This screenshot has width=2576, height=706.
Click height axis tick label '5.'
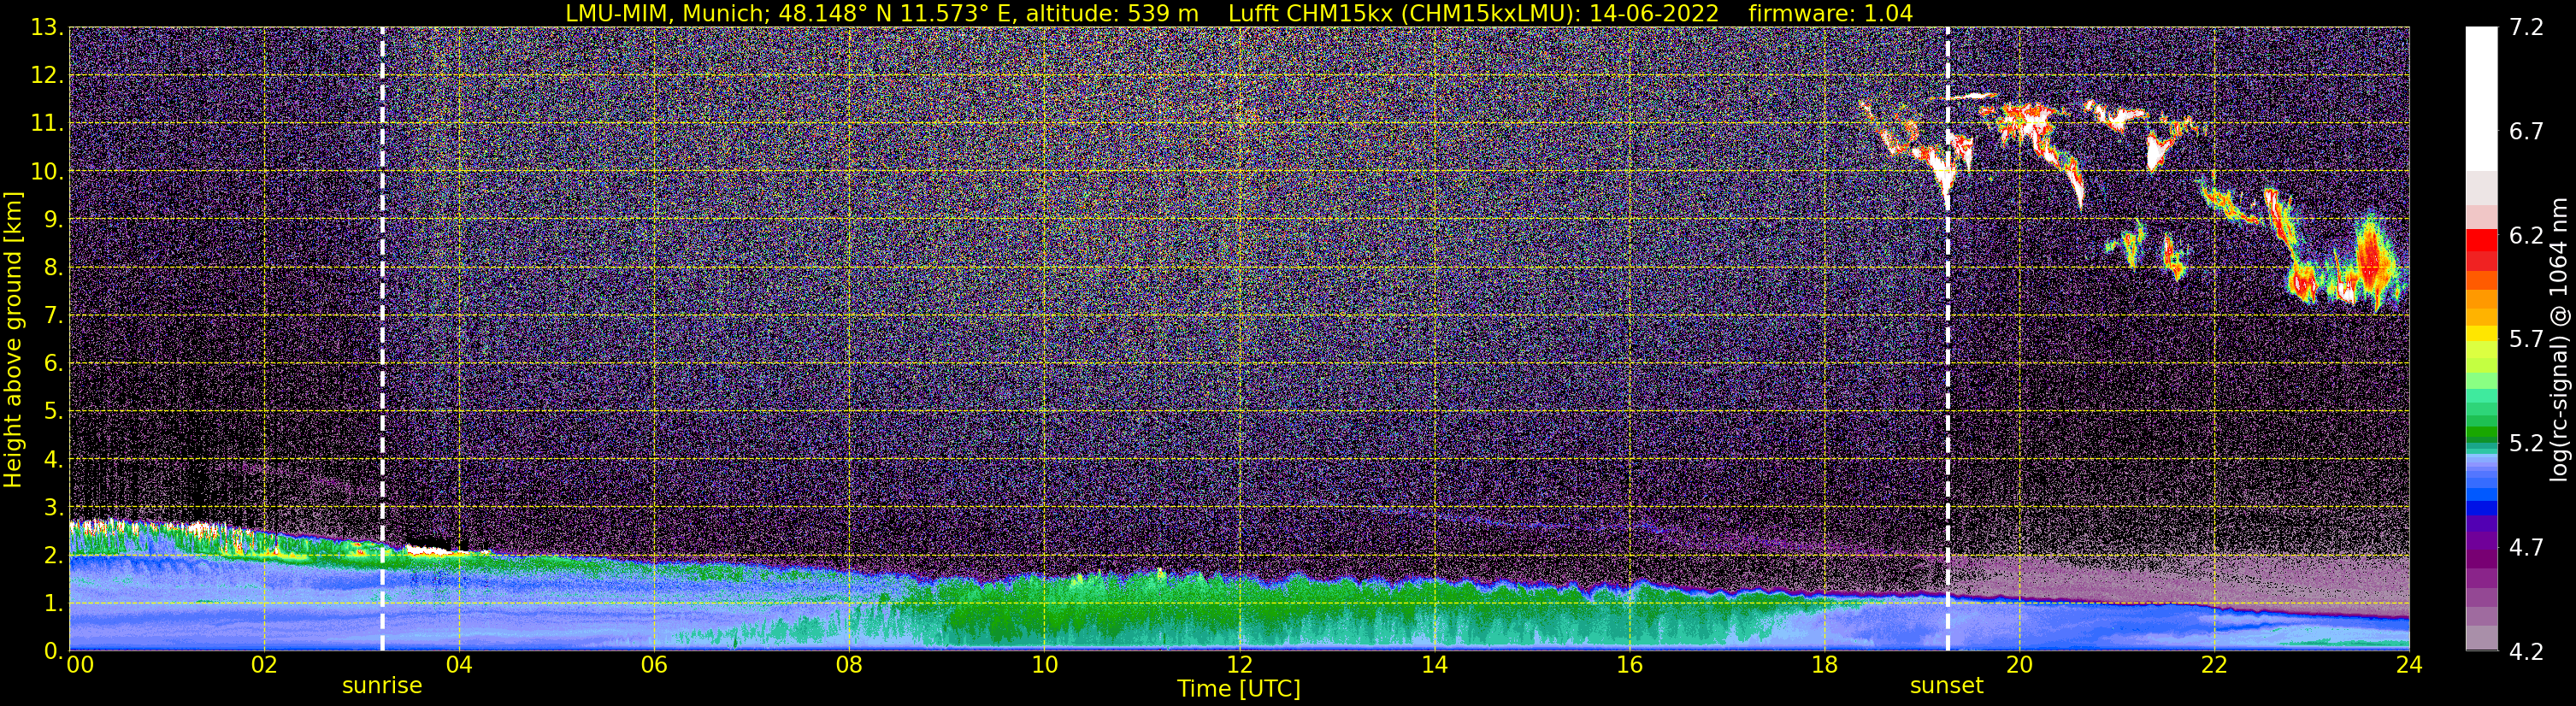[54, 412]
